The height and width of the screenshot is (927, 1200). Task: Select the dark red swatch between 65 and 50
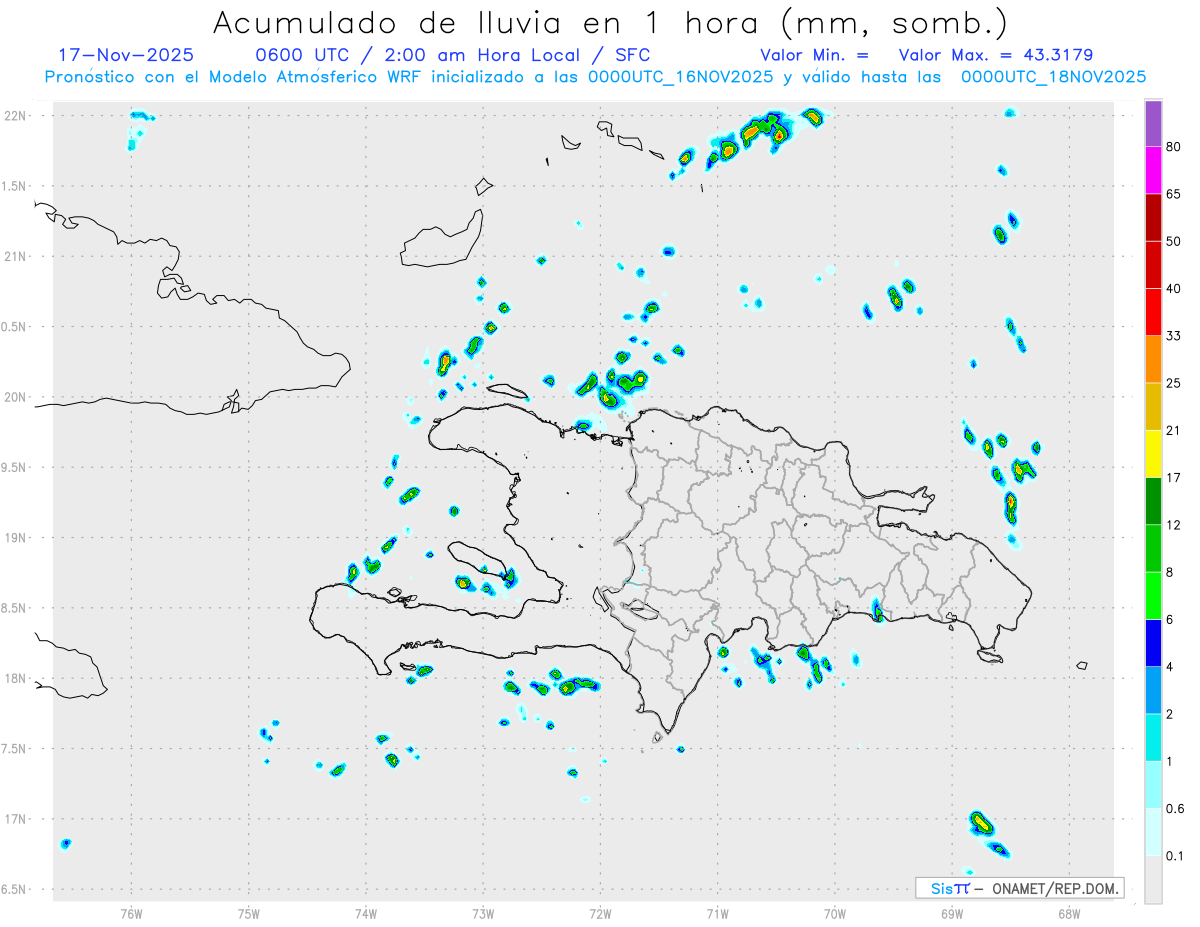1153,218
